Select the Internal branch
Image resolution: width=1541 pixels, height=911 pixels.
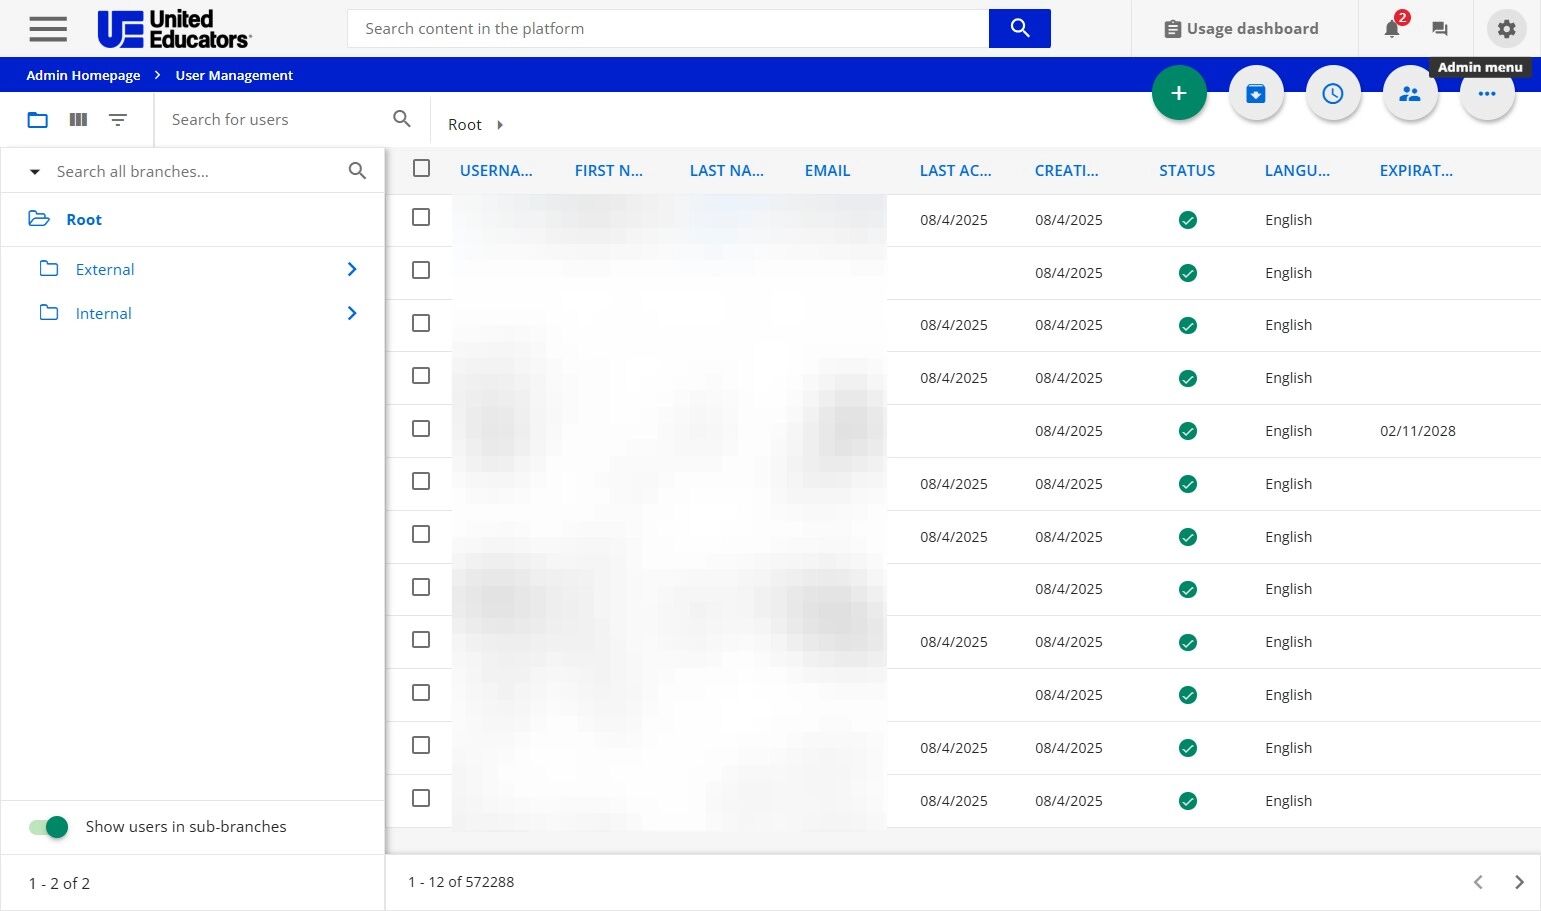[104, 314]
